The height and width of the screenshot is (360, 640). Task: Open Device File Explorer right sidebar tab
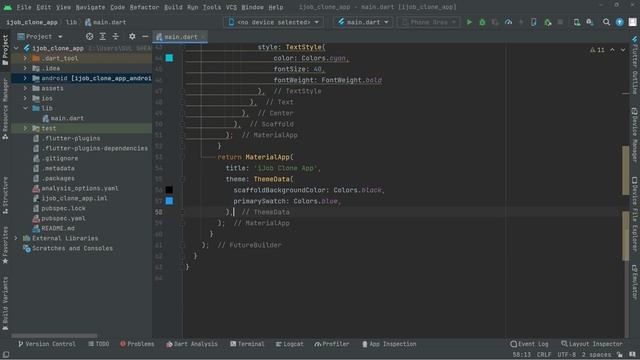pos(635,214)
